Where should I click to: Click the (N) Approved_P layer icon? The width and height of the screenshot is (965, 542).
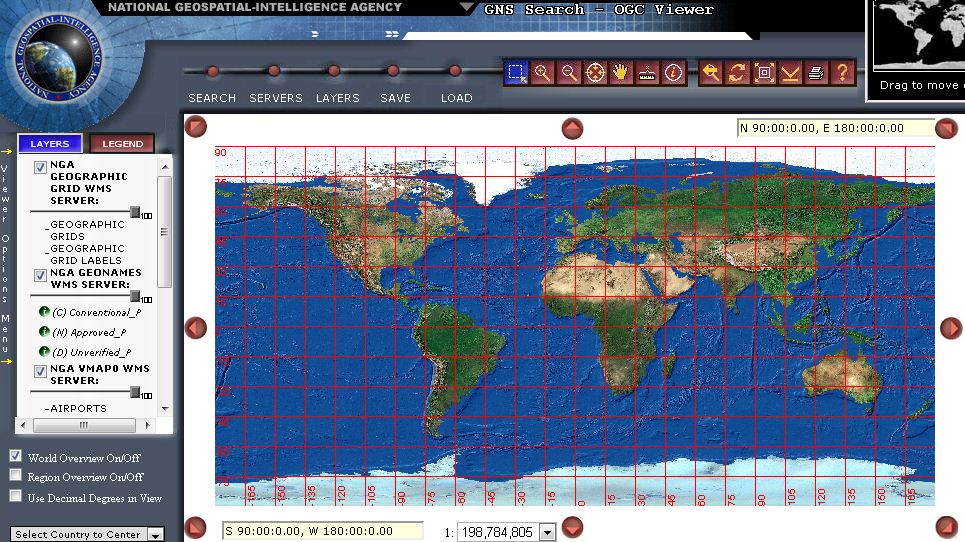tap(44, 332)
